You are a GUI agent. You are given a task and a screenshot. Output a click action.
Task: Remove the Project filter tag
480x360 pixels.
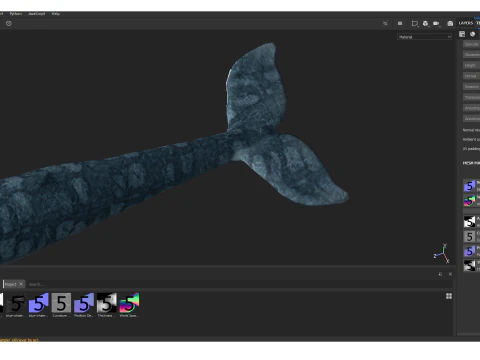21,284
